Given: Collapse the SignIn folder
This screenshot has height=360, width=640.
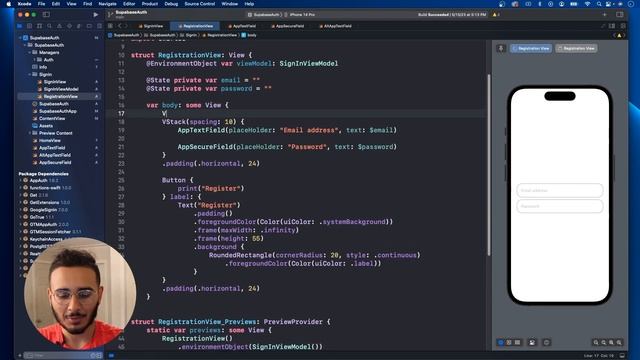Looking at the screenshot, I should [x=29, y=74].
